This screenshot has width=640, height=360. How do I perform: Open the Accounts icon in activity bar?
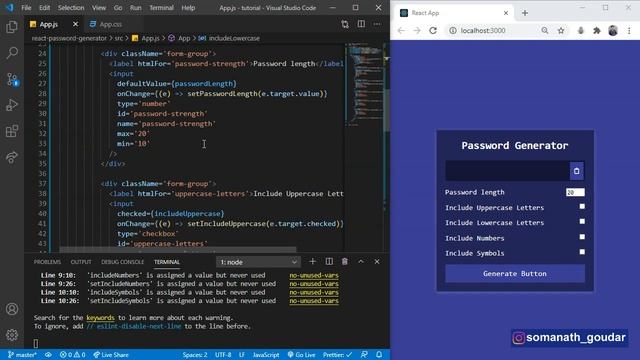pos(12,309)
